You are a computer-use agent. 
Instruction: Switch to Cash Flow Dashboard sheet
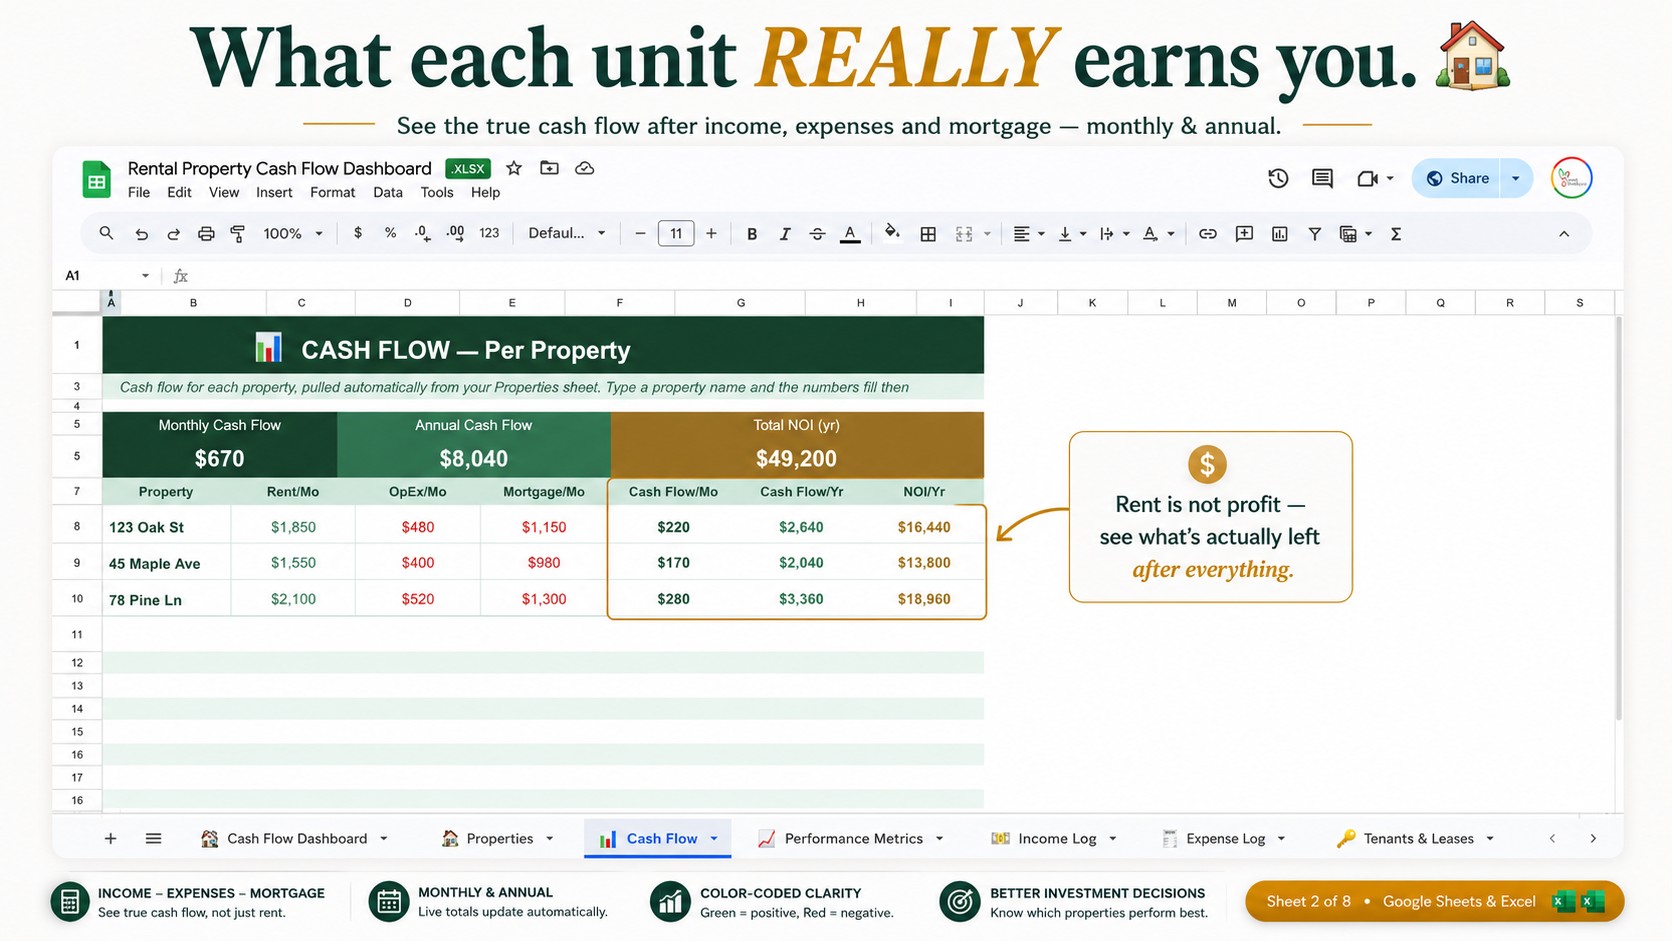296,838
